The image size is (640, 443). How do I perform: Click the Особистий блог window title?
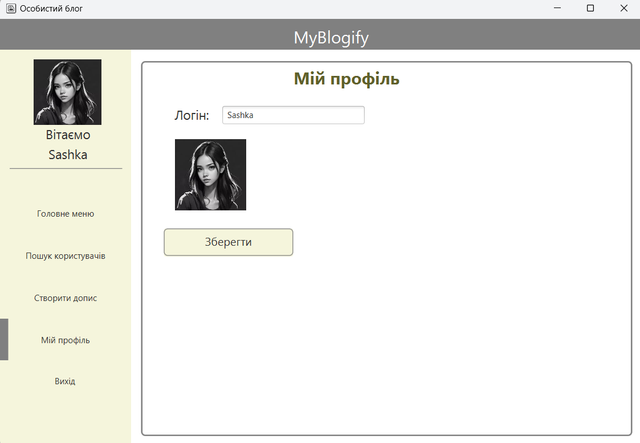click(51, 9)
